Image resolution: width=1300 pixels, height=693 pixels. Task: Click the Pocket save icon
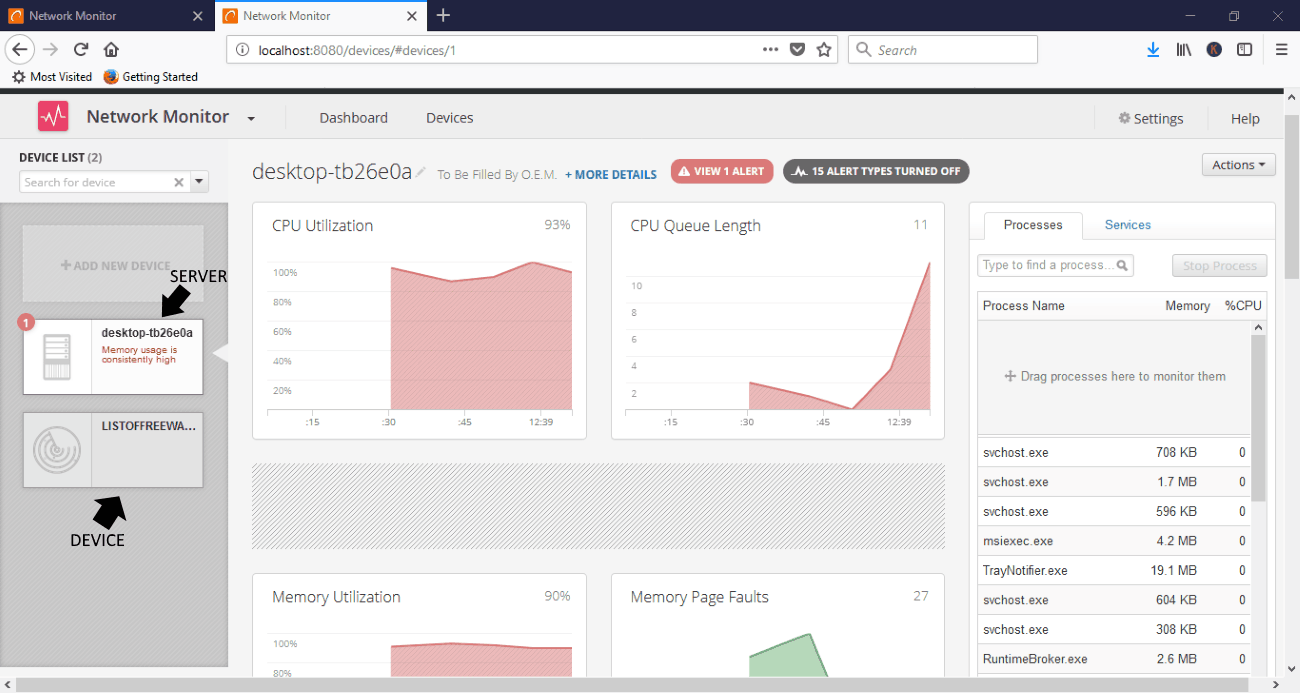coord(797,50)
